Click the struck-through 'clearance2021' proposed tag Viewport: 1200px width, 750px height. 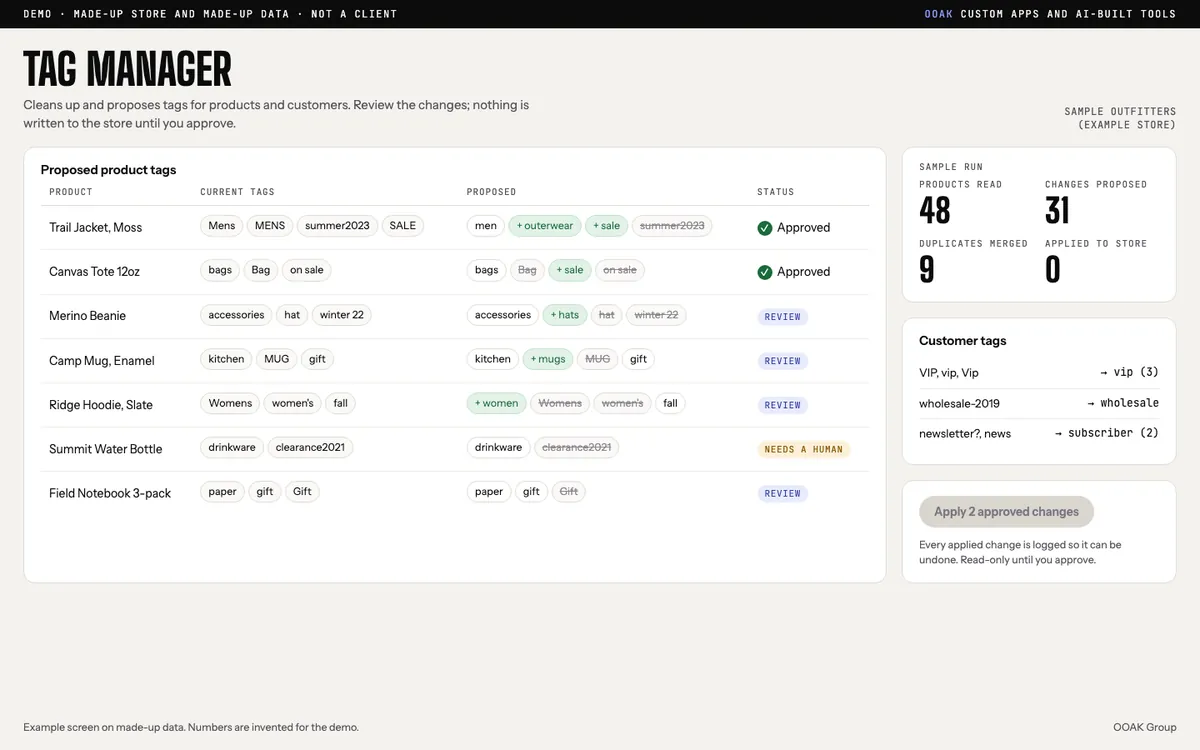(x=577, y=447)
